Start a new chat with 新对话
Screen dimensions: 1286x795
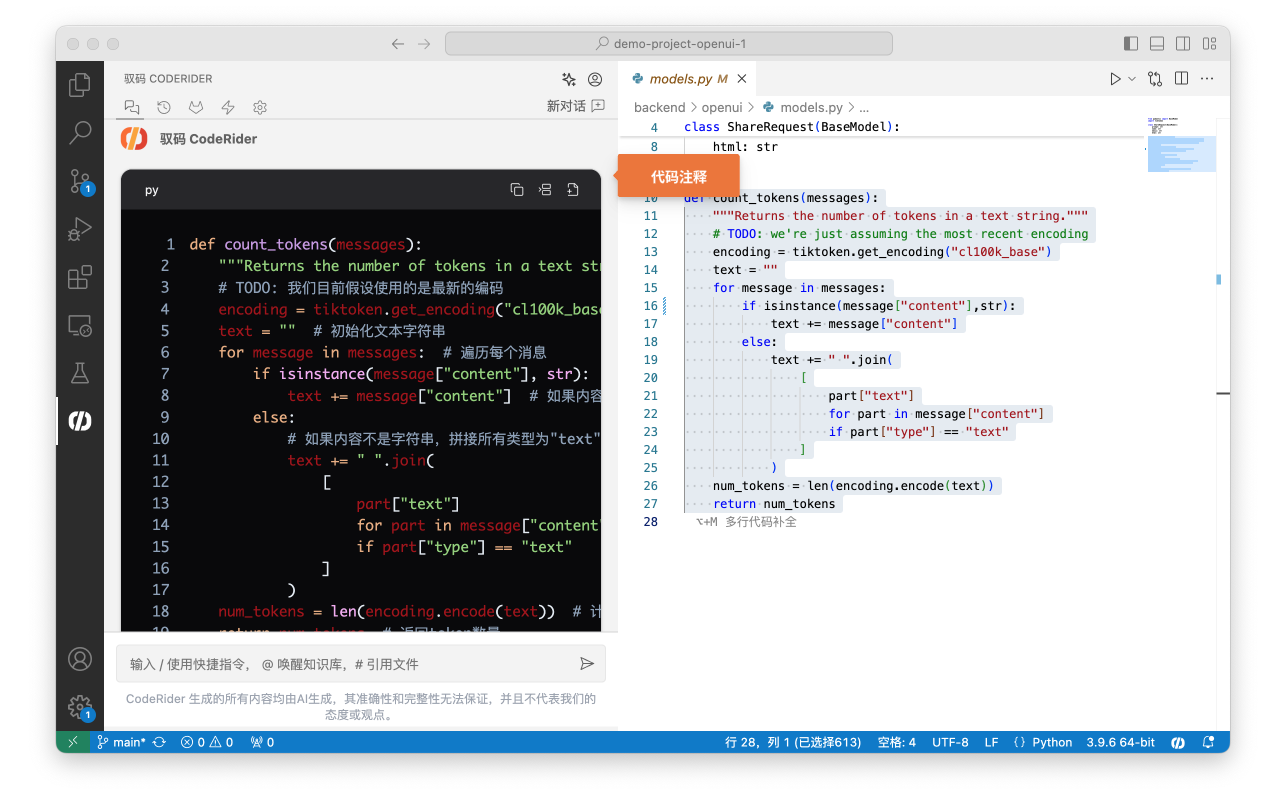[x=575, y=106]
